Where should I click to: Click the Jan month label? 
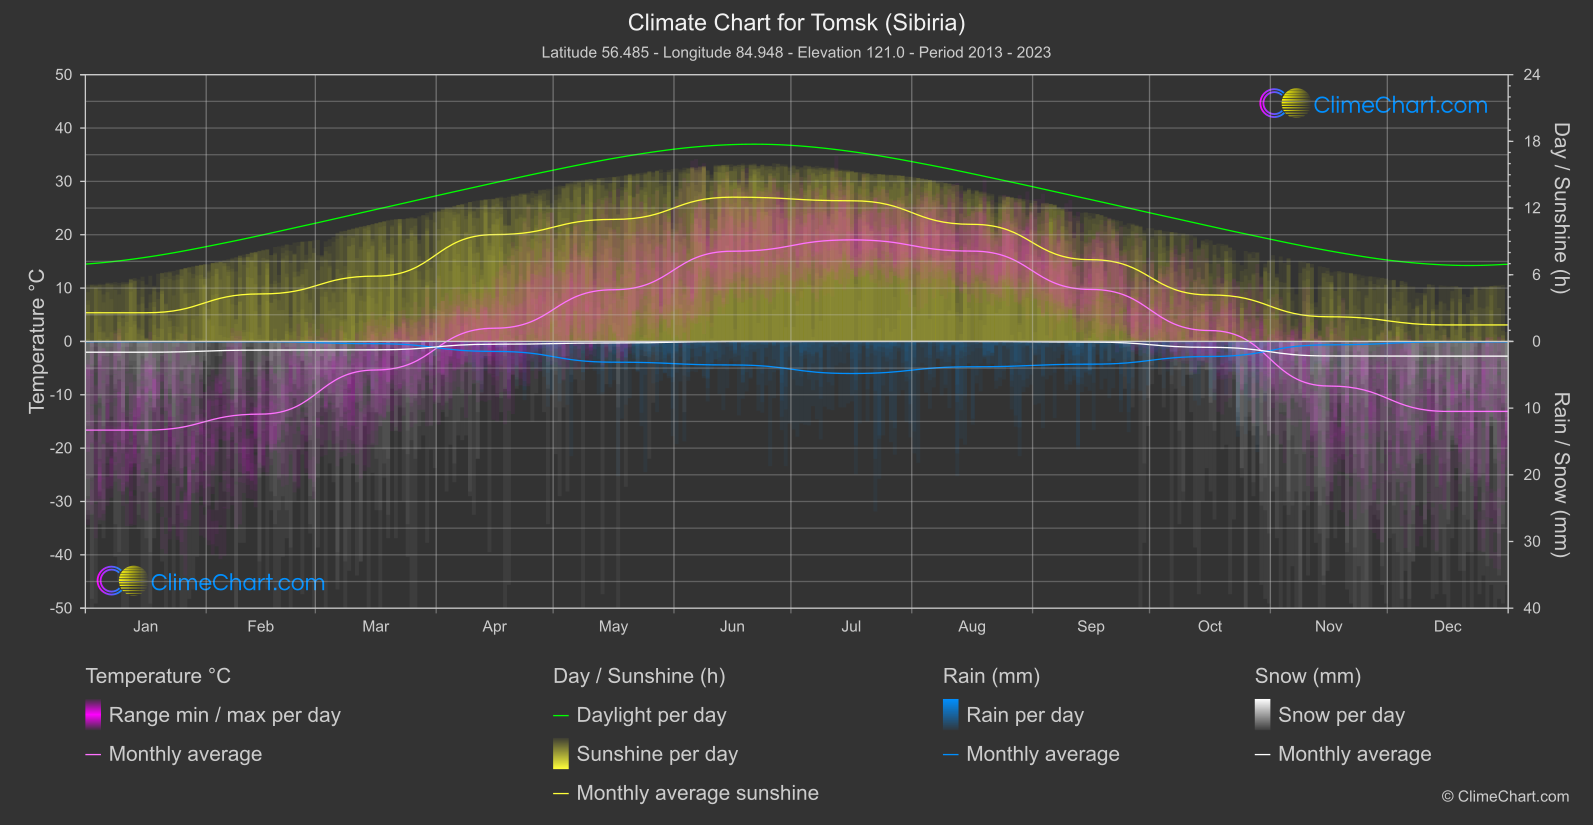pyautogui.click(x=146, y=626)
